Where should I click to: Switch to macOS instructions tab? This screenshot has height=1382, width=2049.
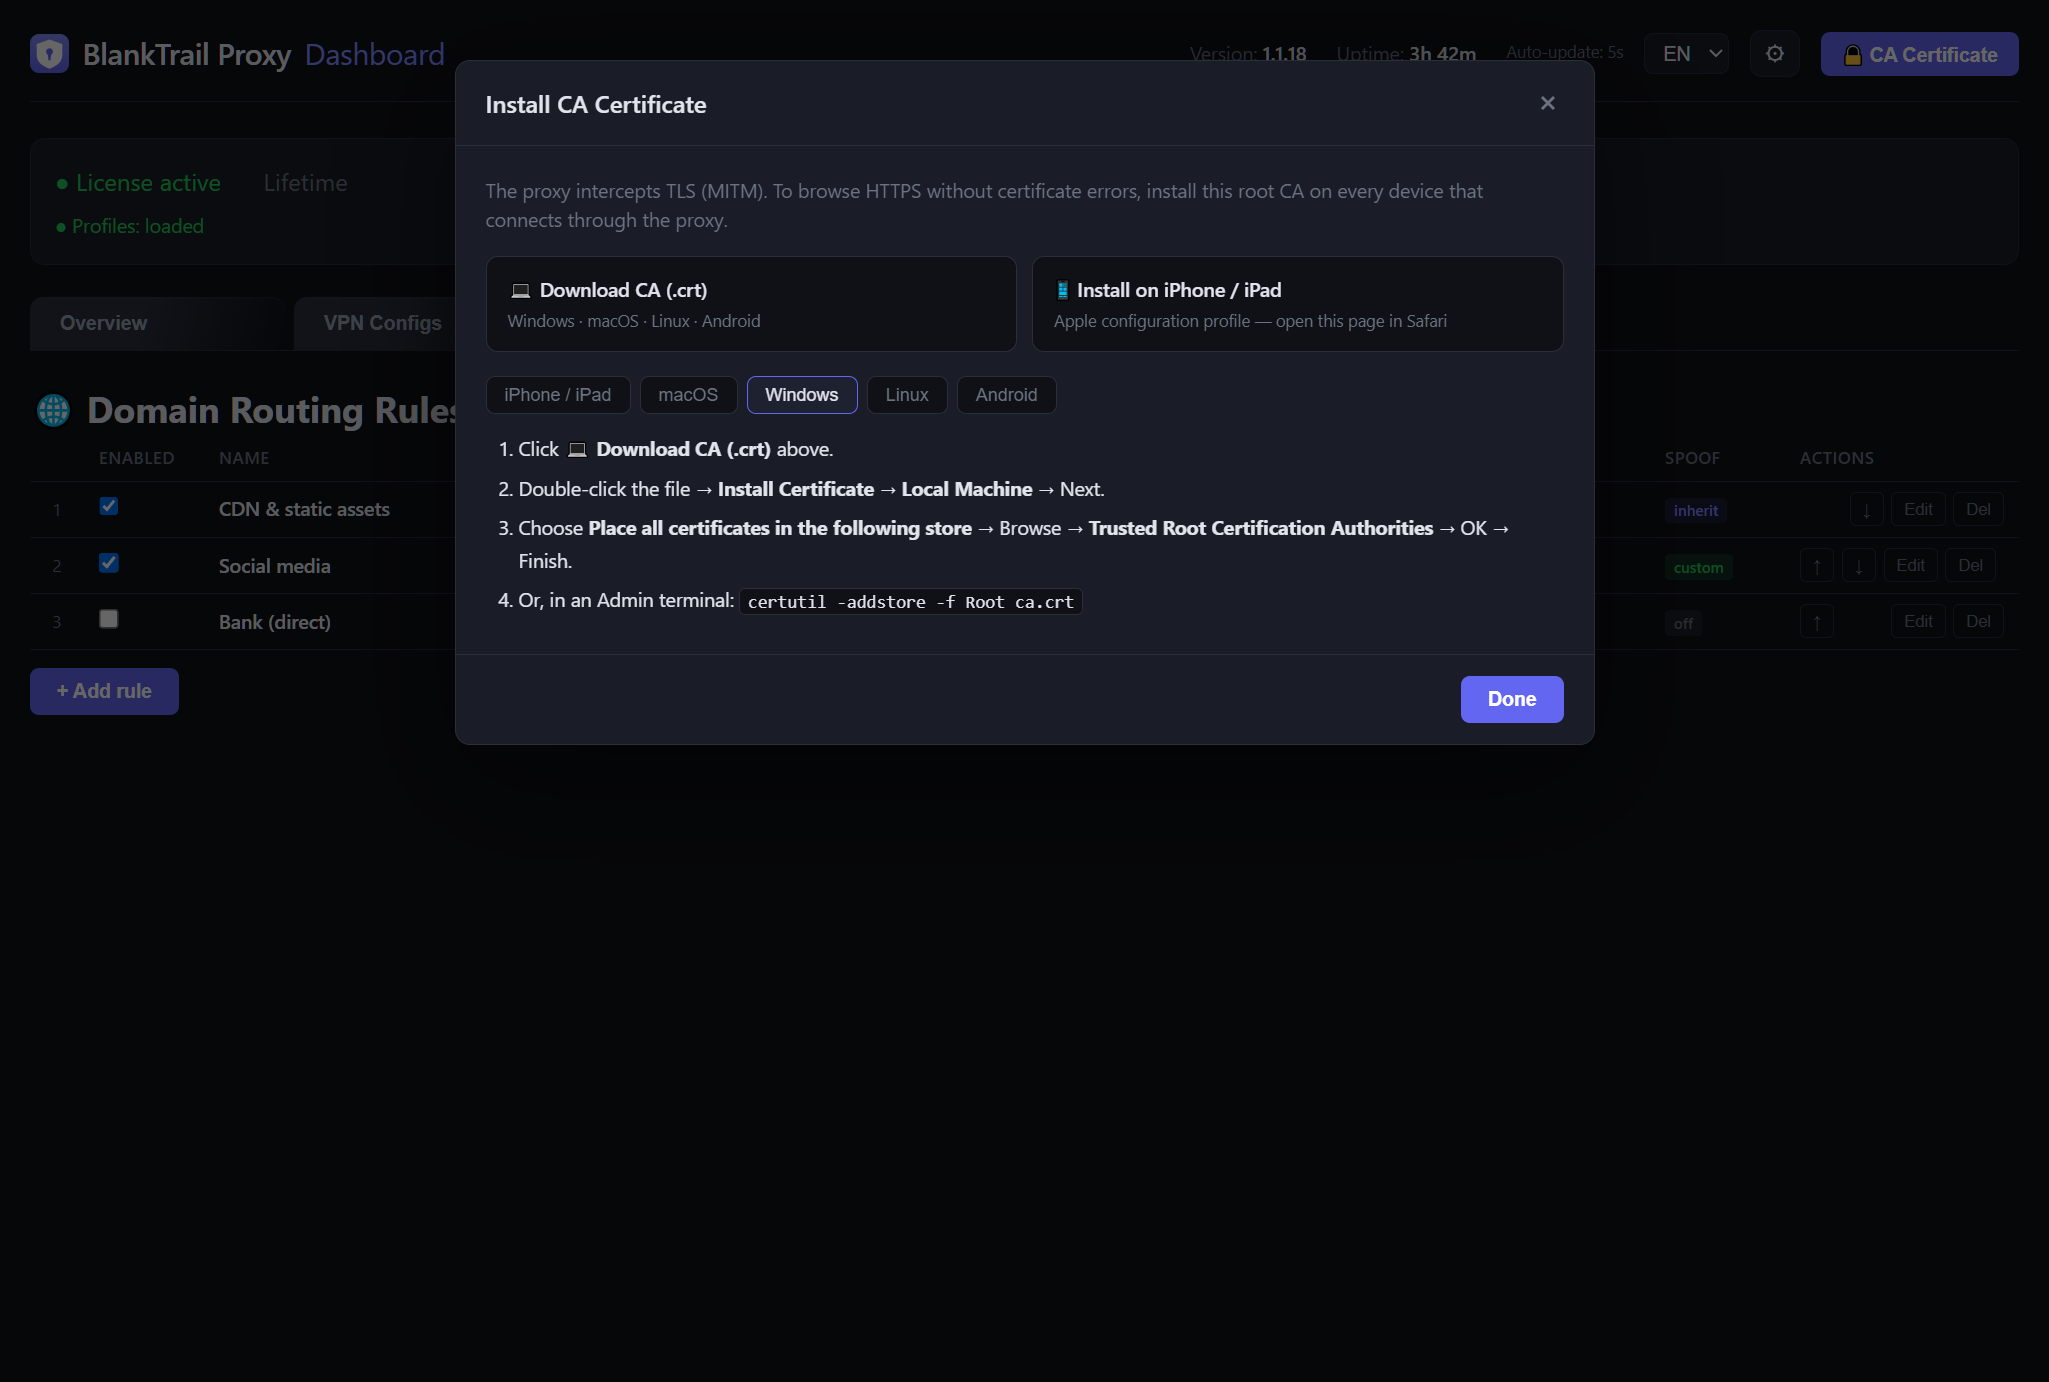688,395
